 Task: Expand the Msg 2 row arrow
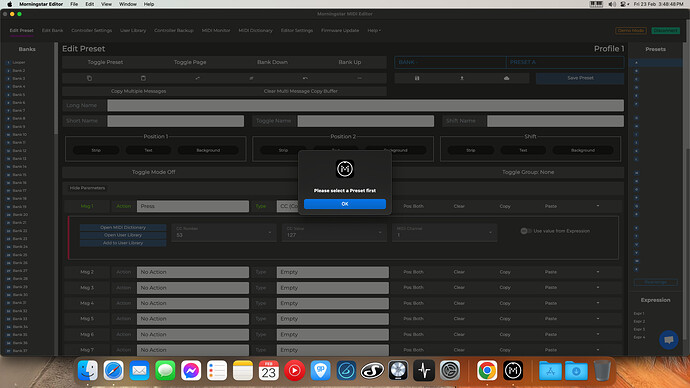point(598,272)
